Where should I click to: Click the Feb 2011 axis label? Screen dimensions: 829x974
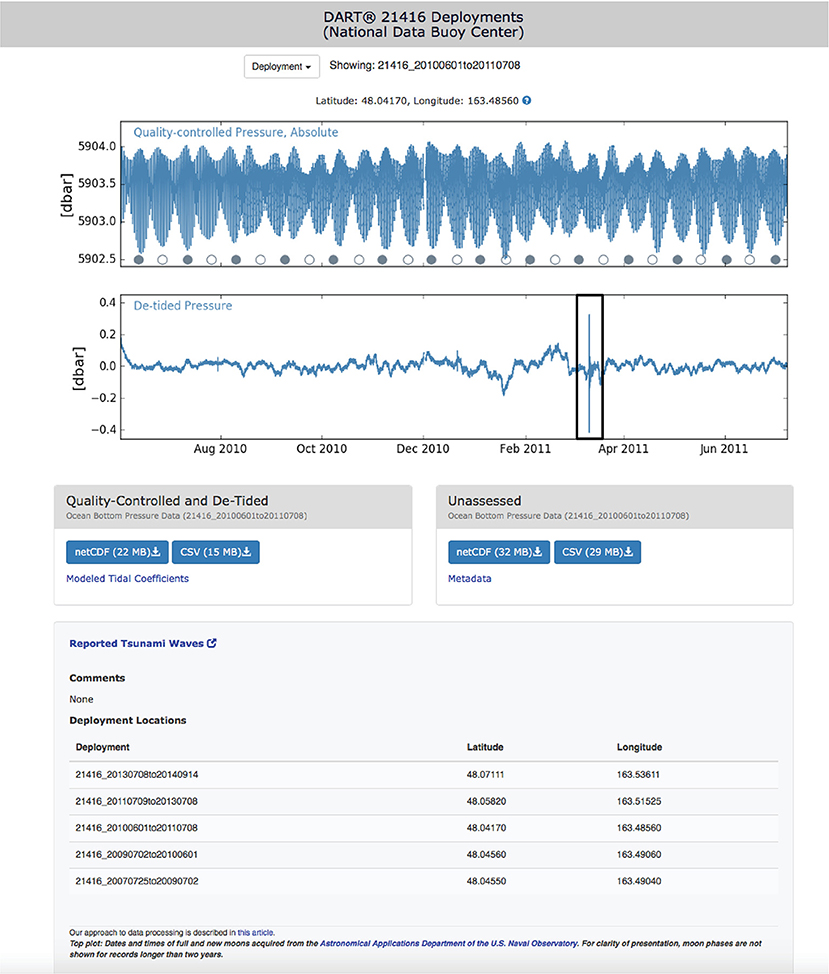coord(525,448)
